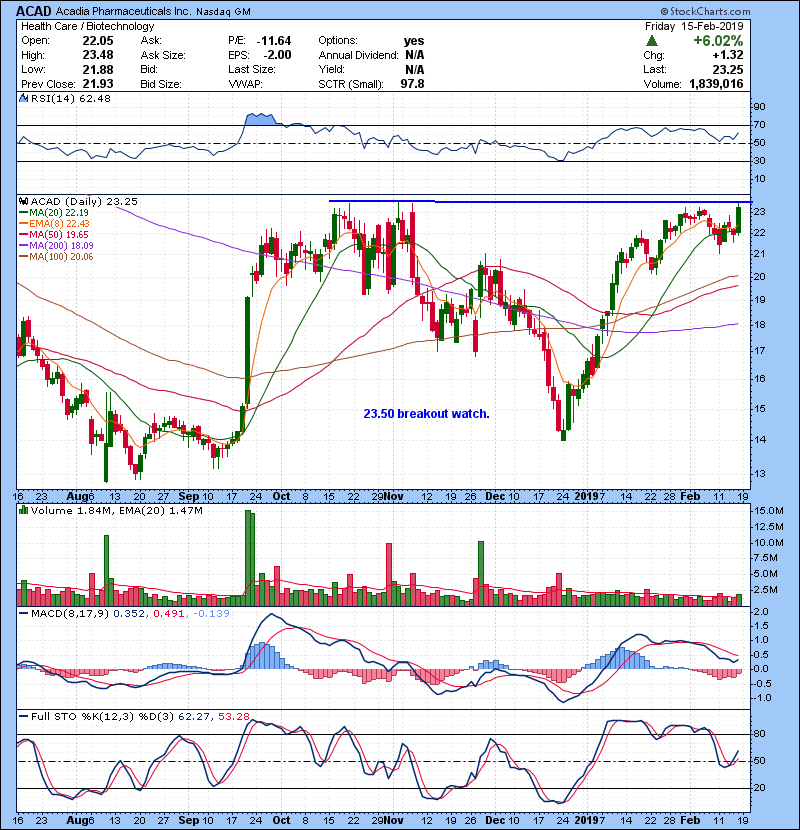Click the MA(100) 20.06 legend entry
Viewport: 800px width, 830px height.
56,257
